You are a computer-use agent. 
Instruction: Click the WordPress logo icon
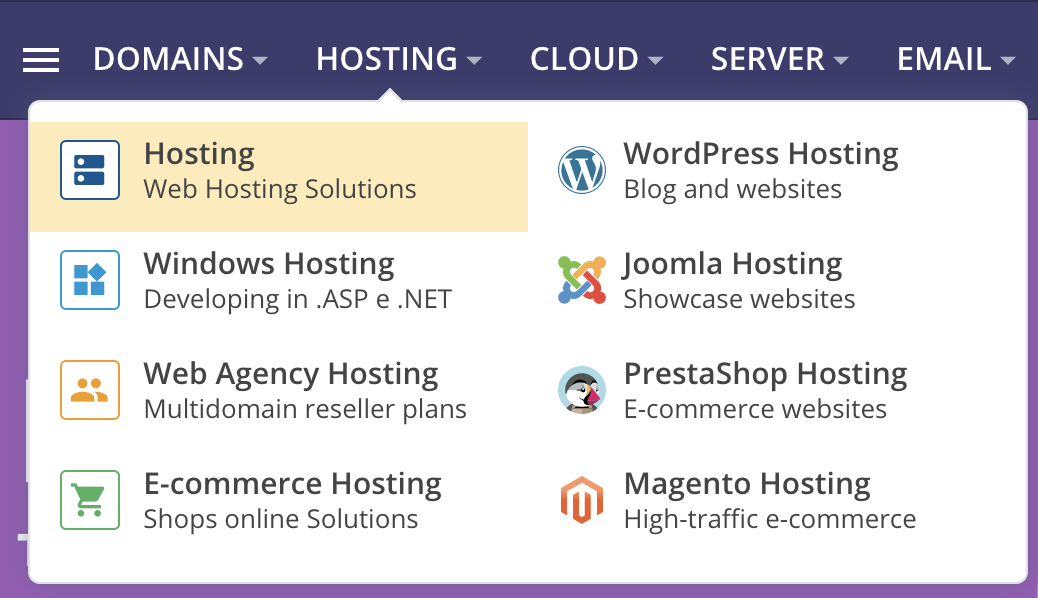point(581,170)
